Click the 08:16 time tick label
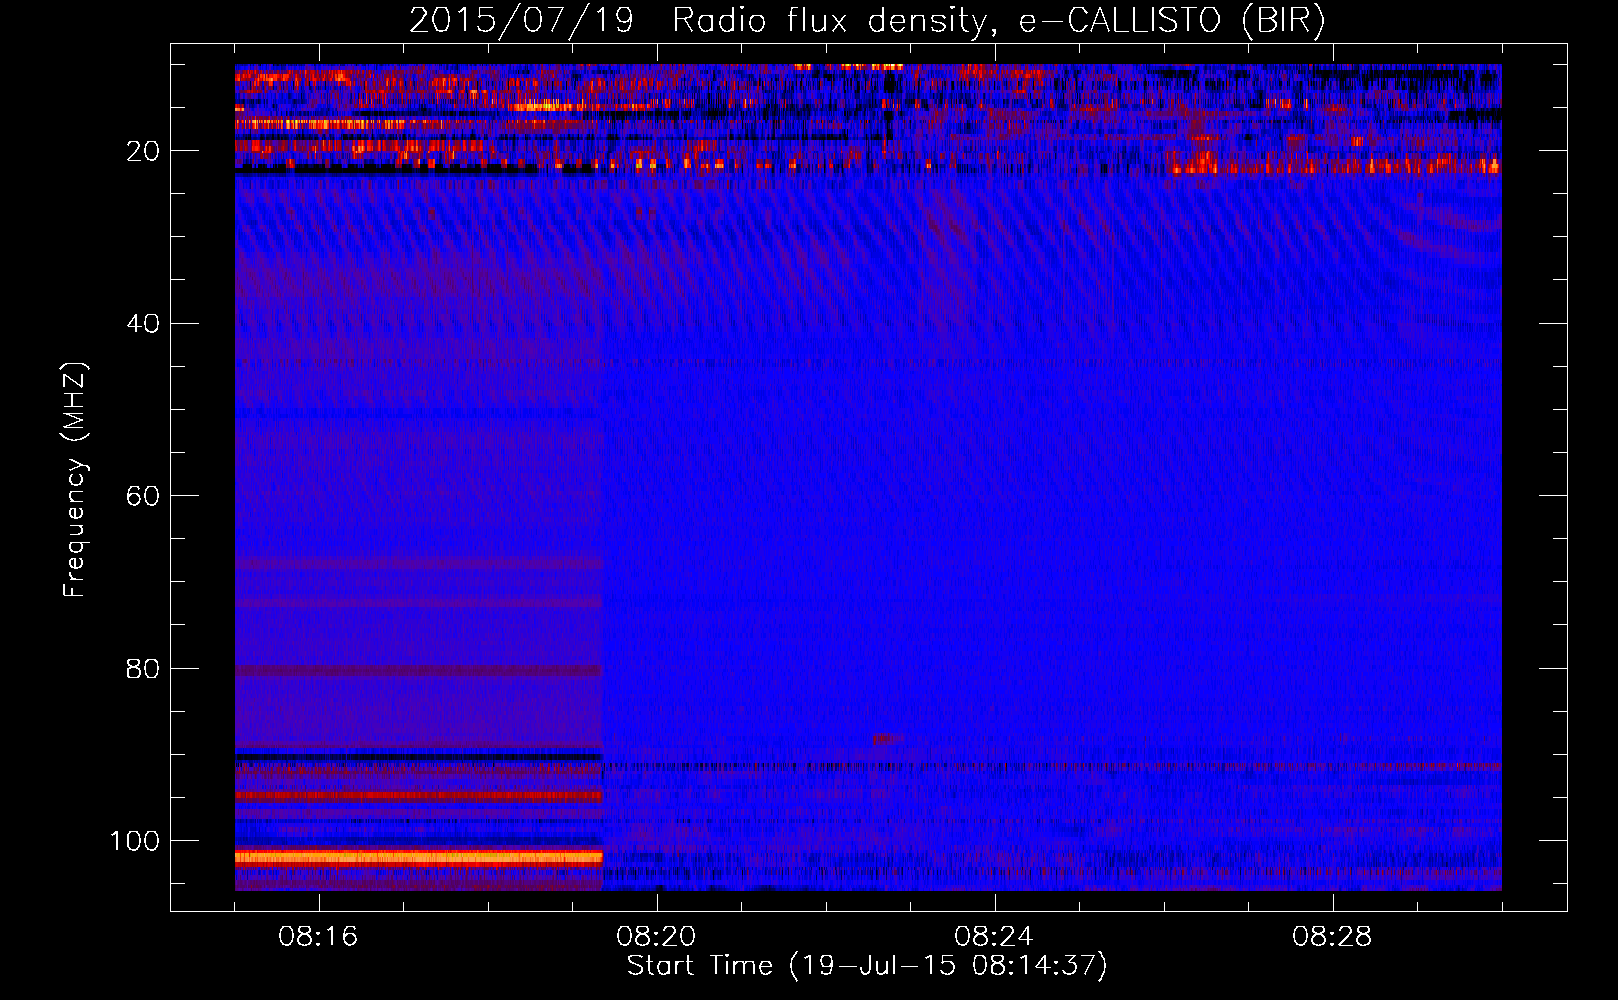 point(319,937)
